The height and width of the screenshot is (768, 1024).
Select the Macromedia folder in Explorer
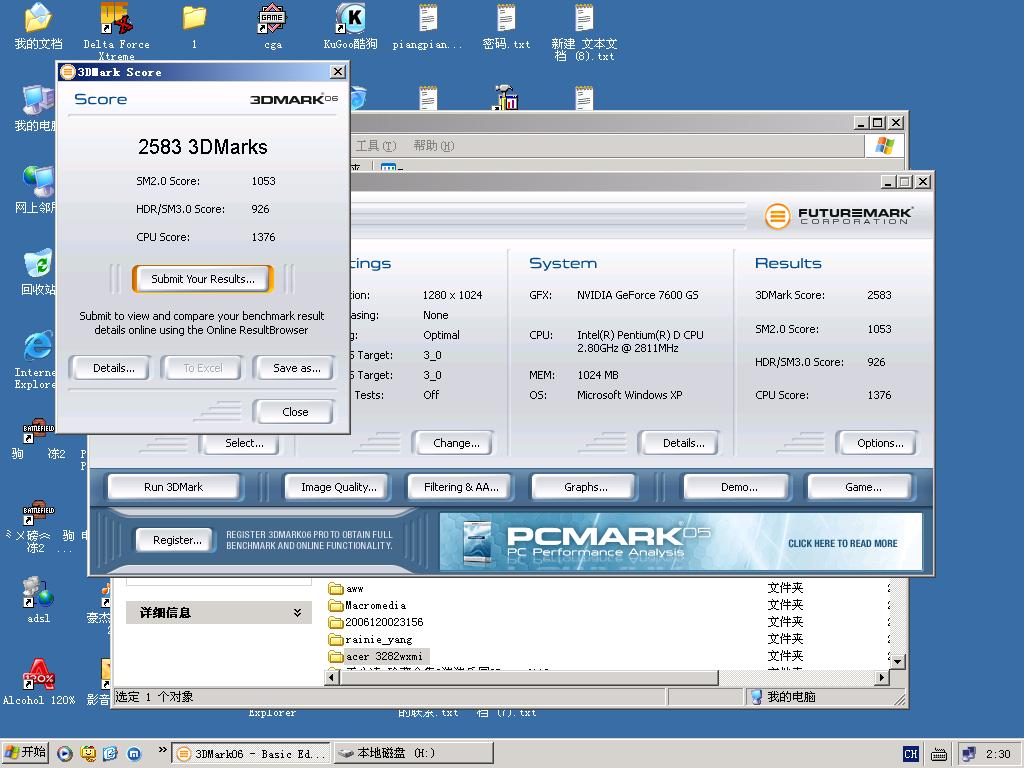click(367, 605)
